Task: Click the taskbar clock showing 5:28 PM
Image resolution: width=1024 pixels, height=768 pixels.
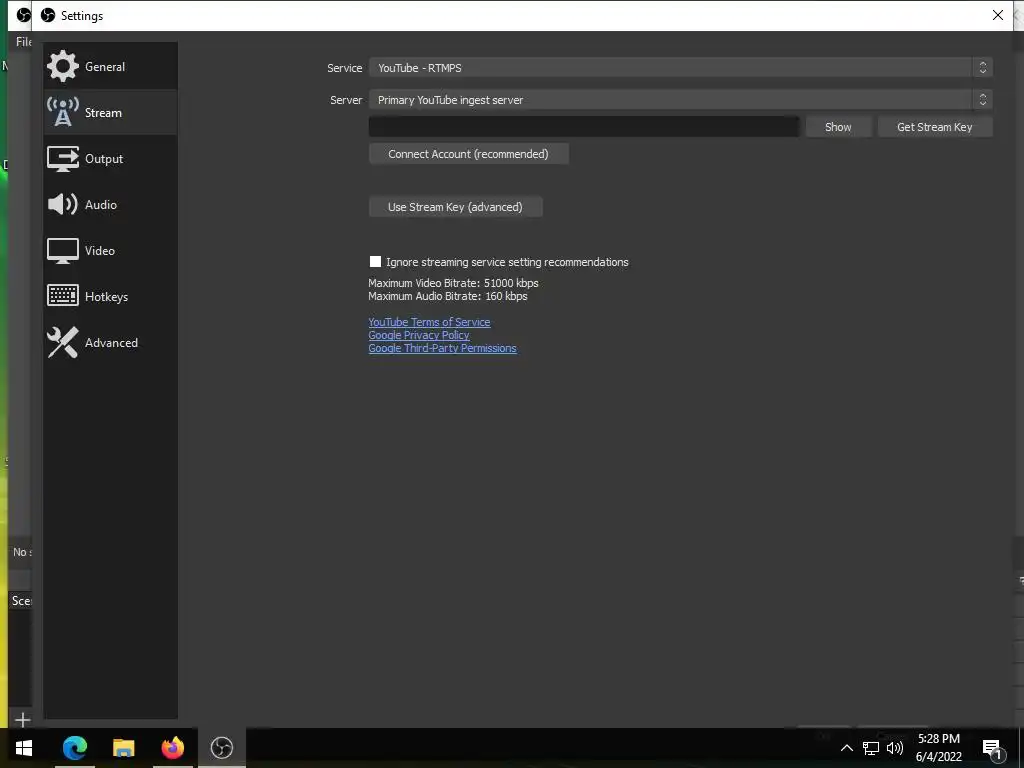Action: pos(938,748)
